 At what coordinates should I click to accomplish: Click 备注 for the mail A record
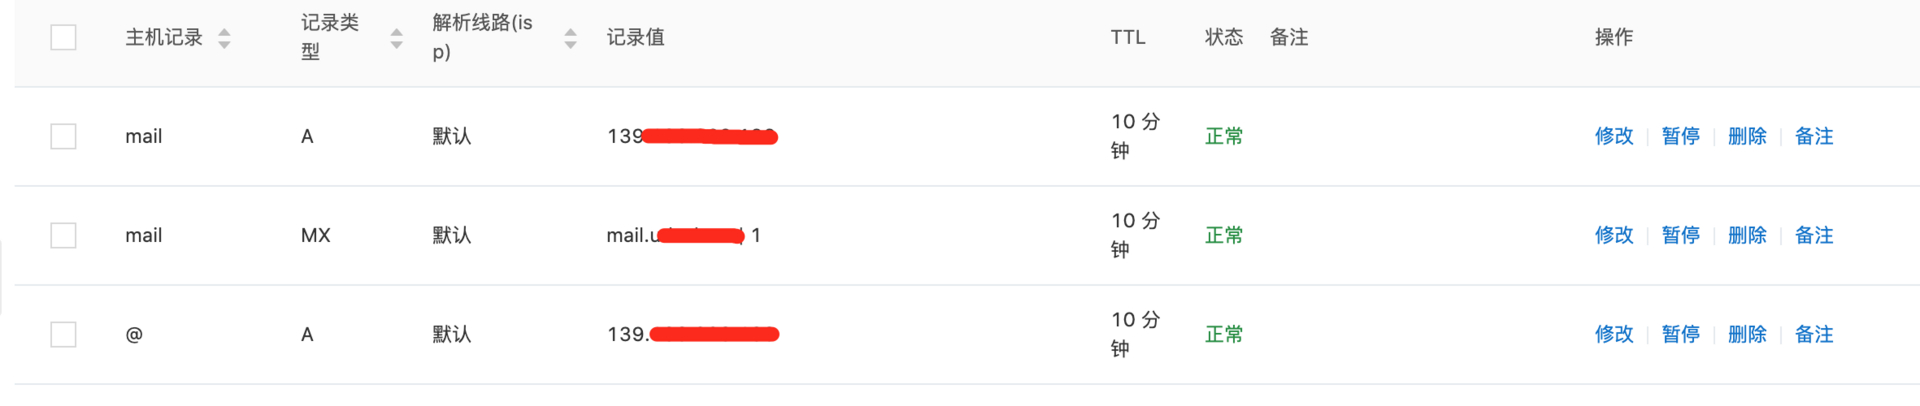(x=1814, y=136)
